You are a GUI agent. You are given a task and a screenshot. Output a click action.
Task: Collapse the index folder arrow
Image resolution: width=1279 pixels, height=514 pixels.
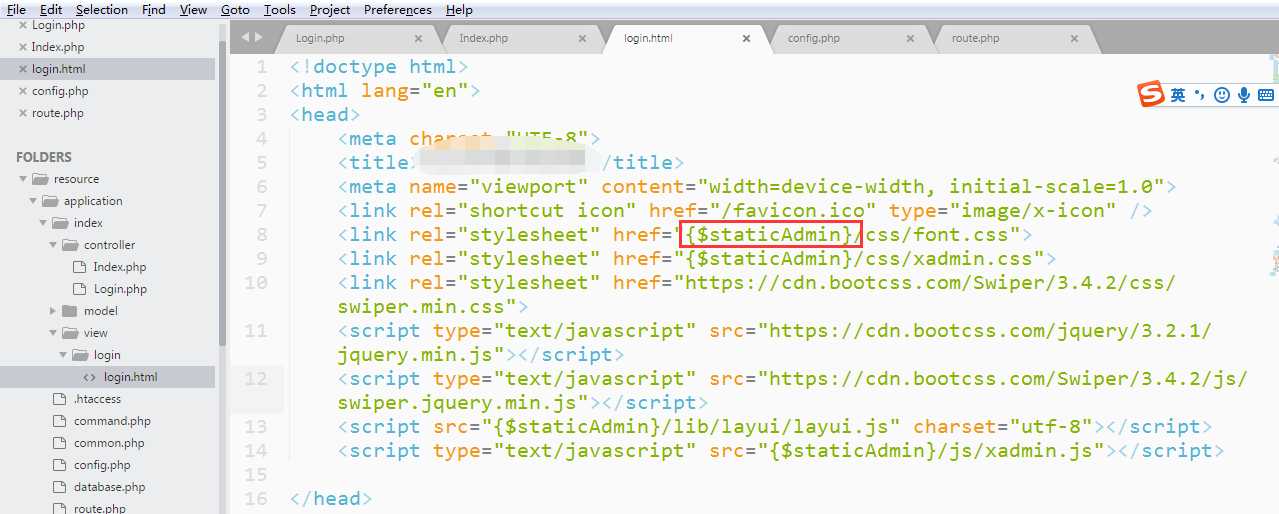pos(43,223)
